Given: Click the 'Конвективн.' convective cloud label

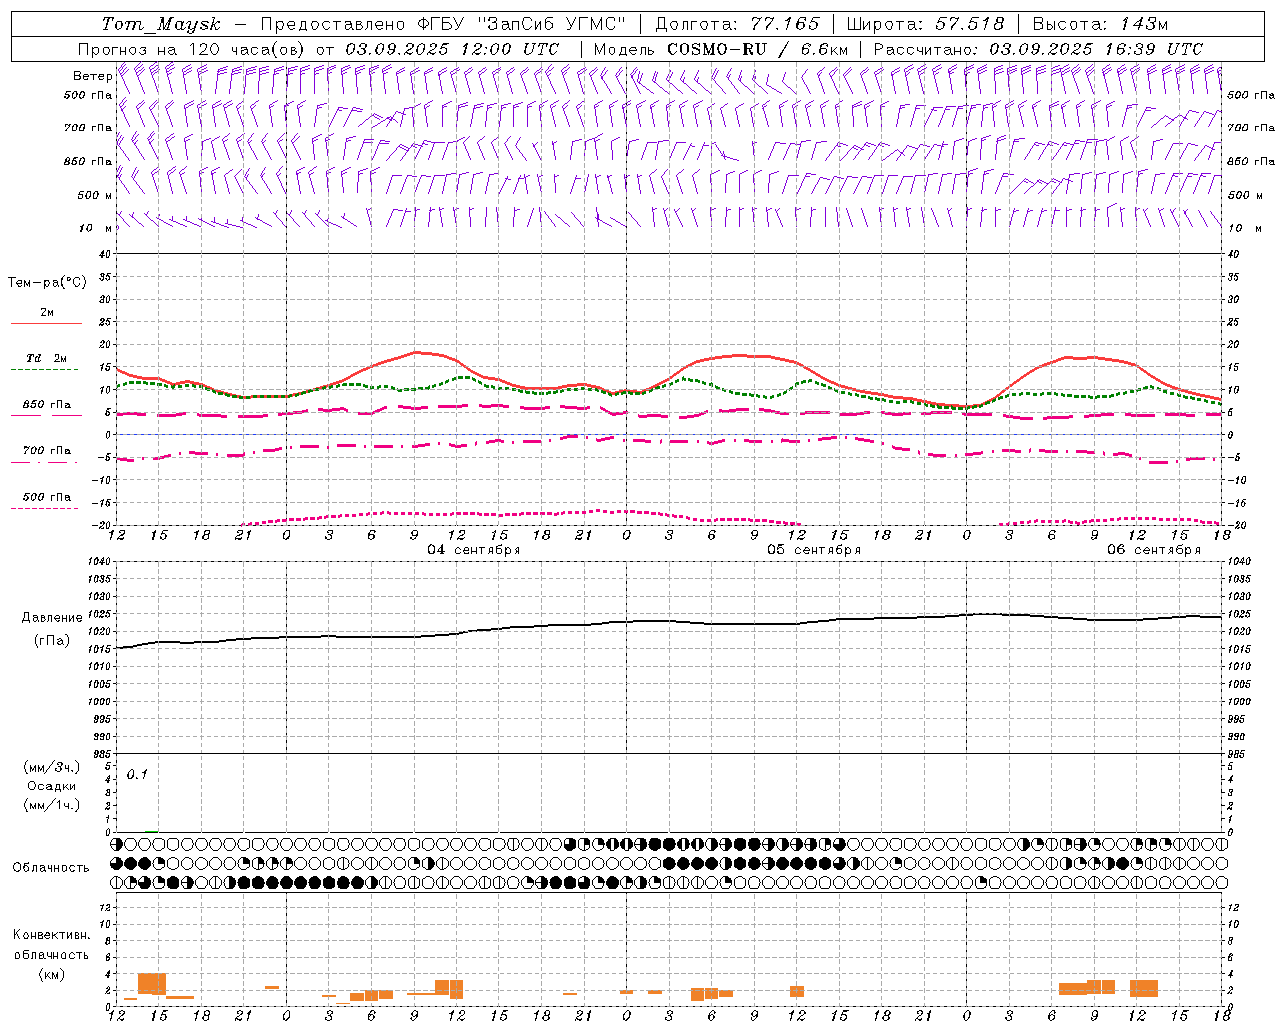Looking at the screenshot, I should [52, 935].
